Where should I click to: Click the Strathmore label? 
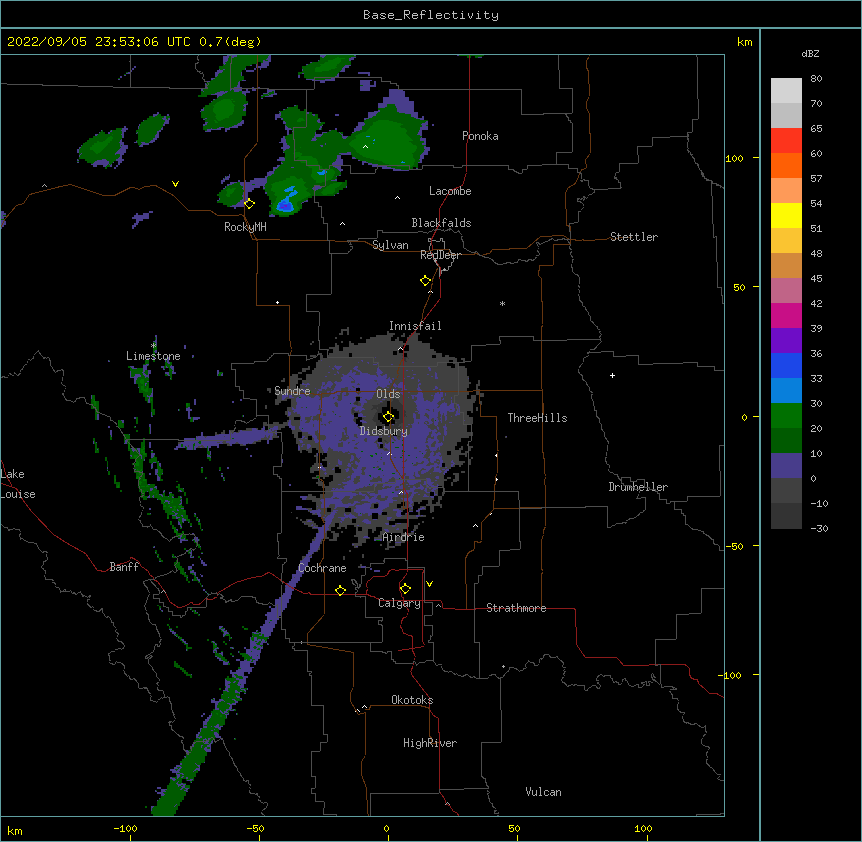[x=516, y=608]
